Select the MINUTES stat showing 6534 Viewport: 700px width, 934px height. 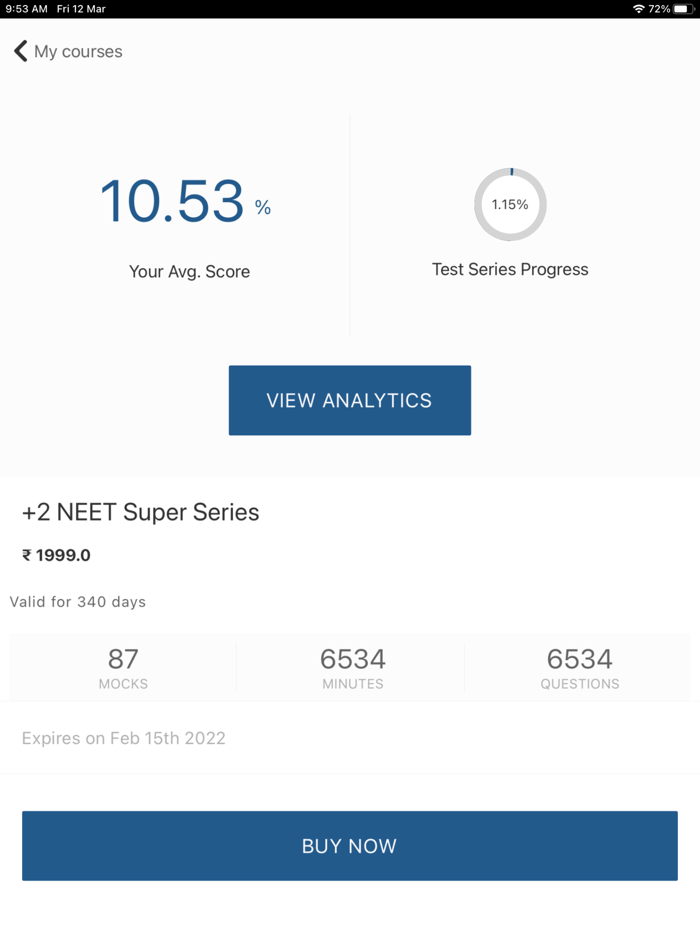coord(352,668)
